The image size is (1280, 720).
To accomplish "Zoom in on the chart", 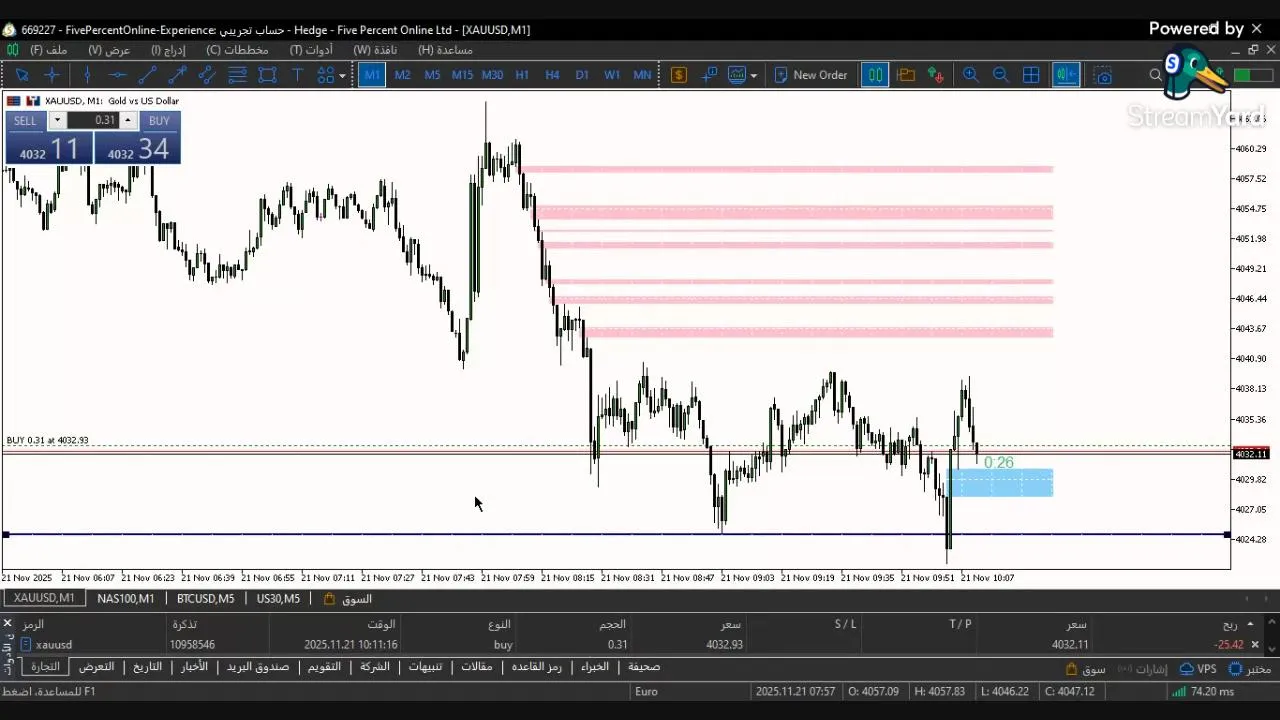I will (x=970, y=75).
